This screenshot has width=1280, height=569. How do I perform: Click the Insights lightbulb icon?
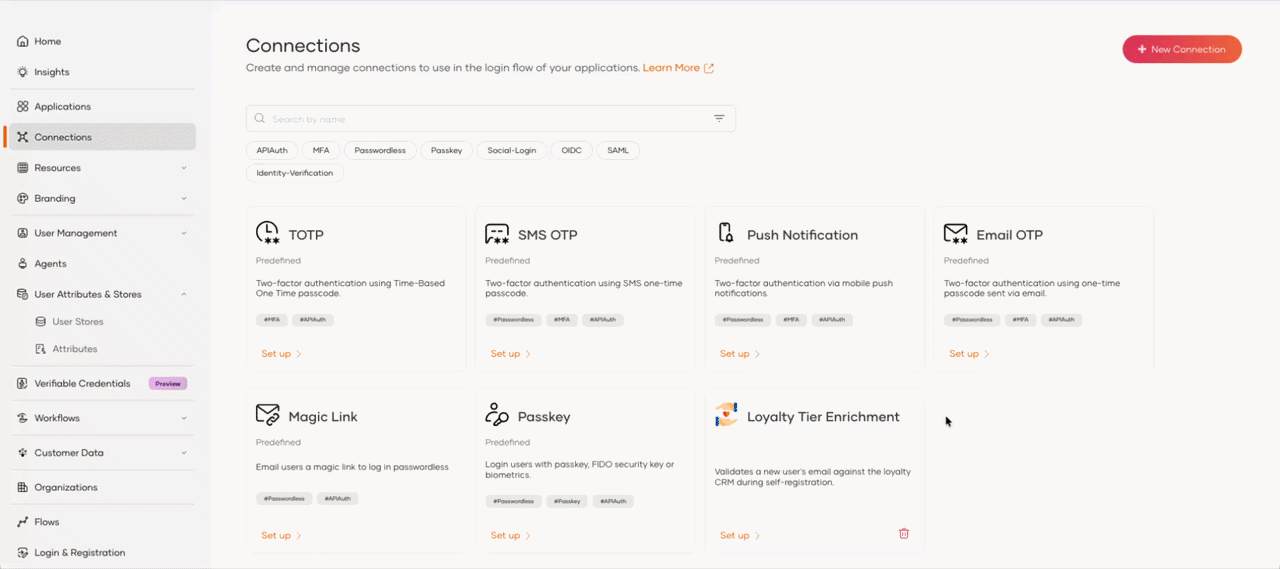tap(23, 72)
